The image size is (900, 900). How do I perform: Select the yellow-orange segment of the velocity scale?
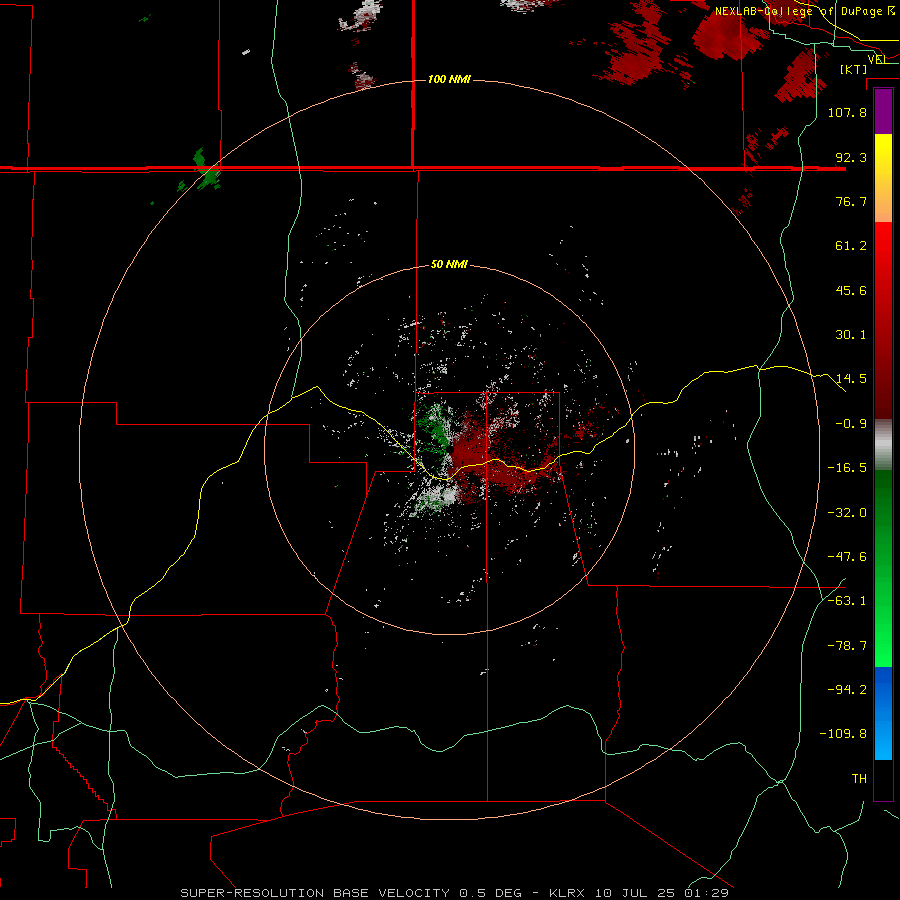pos(883,178)
